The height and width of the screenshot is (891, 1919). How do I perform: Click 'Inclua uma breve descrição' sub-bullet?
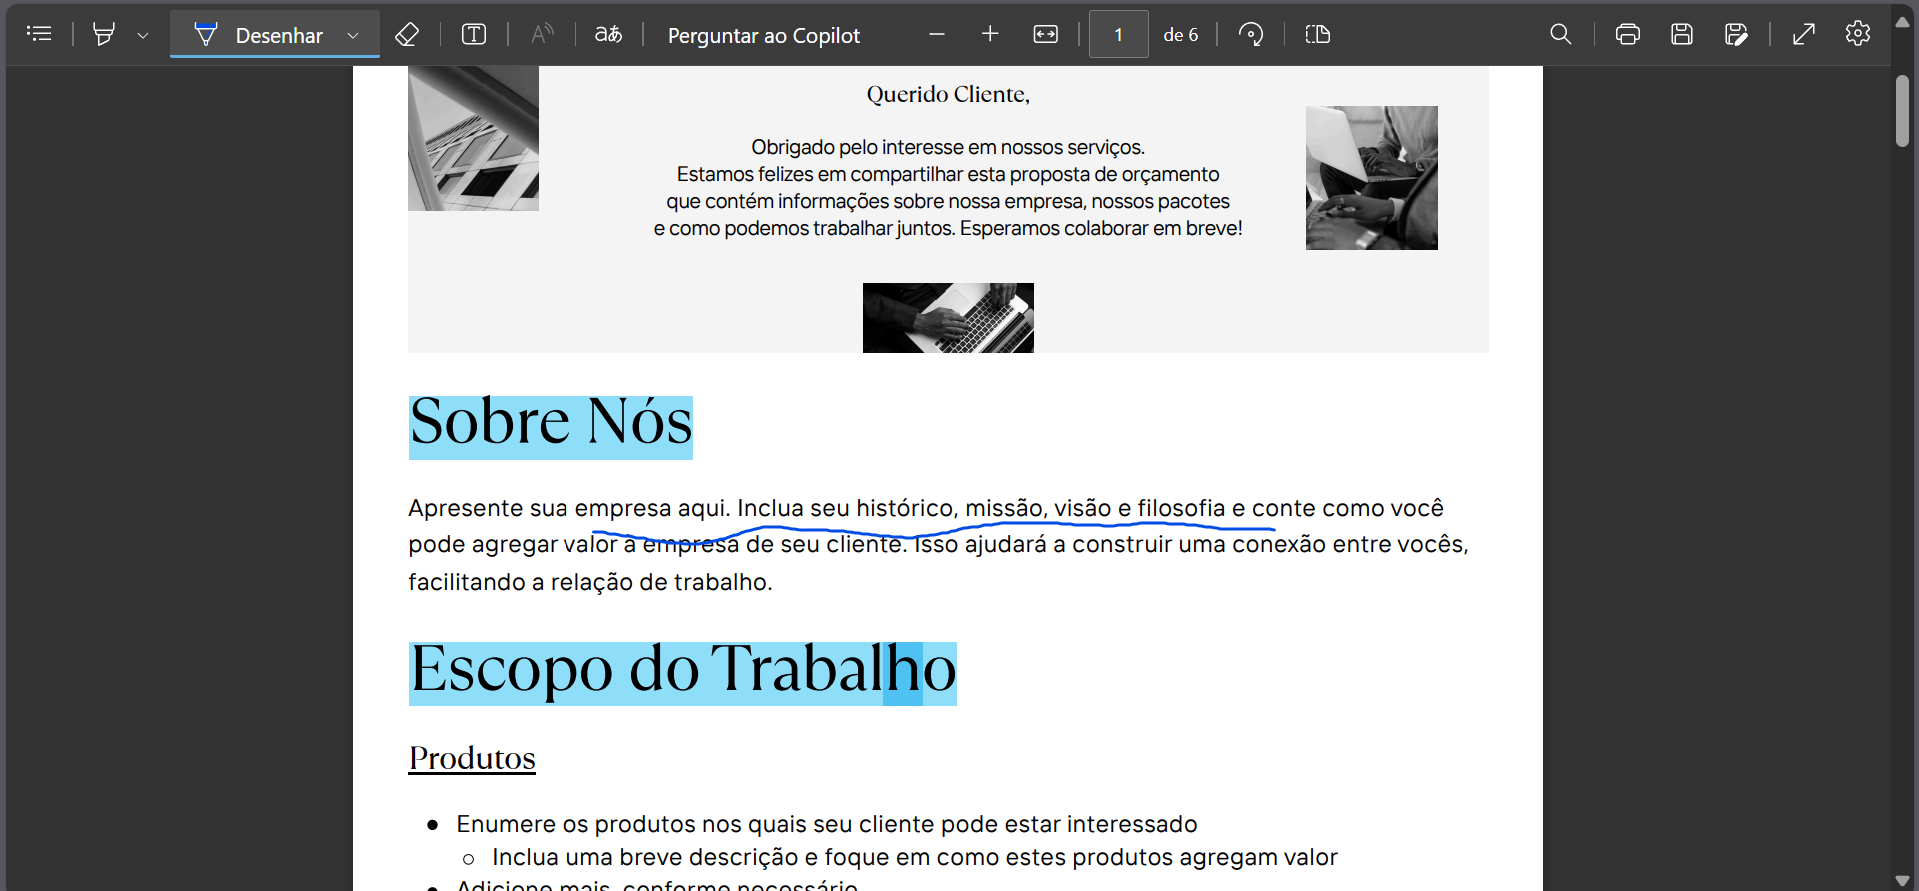[x=915, y=857]
